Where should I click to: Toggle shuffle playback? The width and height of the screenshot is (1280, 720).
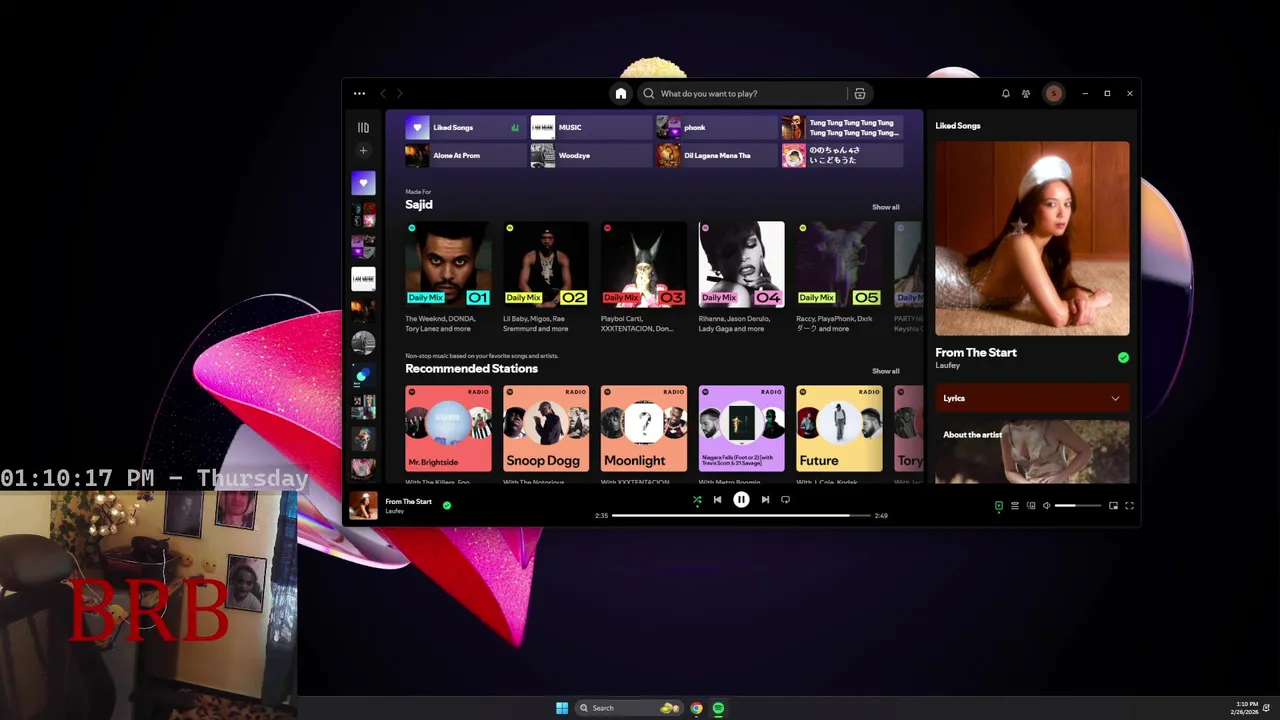(697, 500)
